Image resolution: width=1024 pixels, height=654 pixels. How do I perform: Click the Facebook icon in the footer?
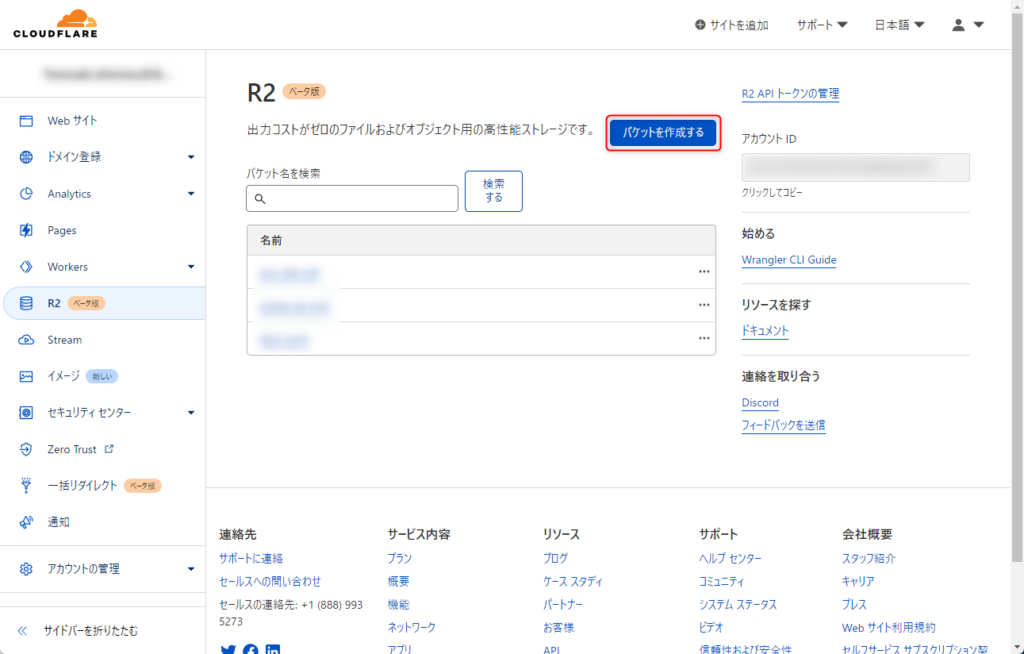pos(251,650)
